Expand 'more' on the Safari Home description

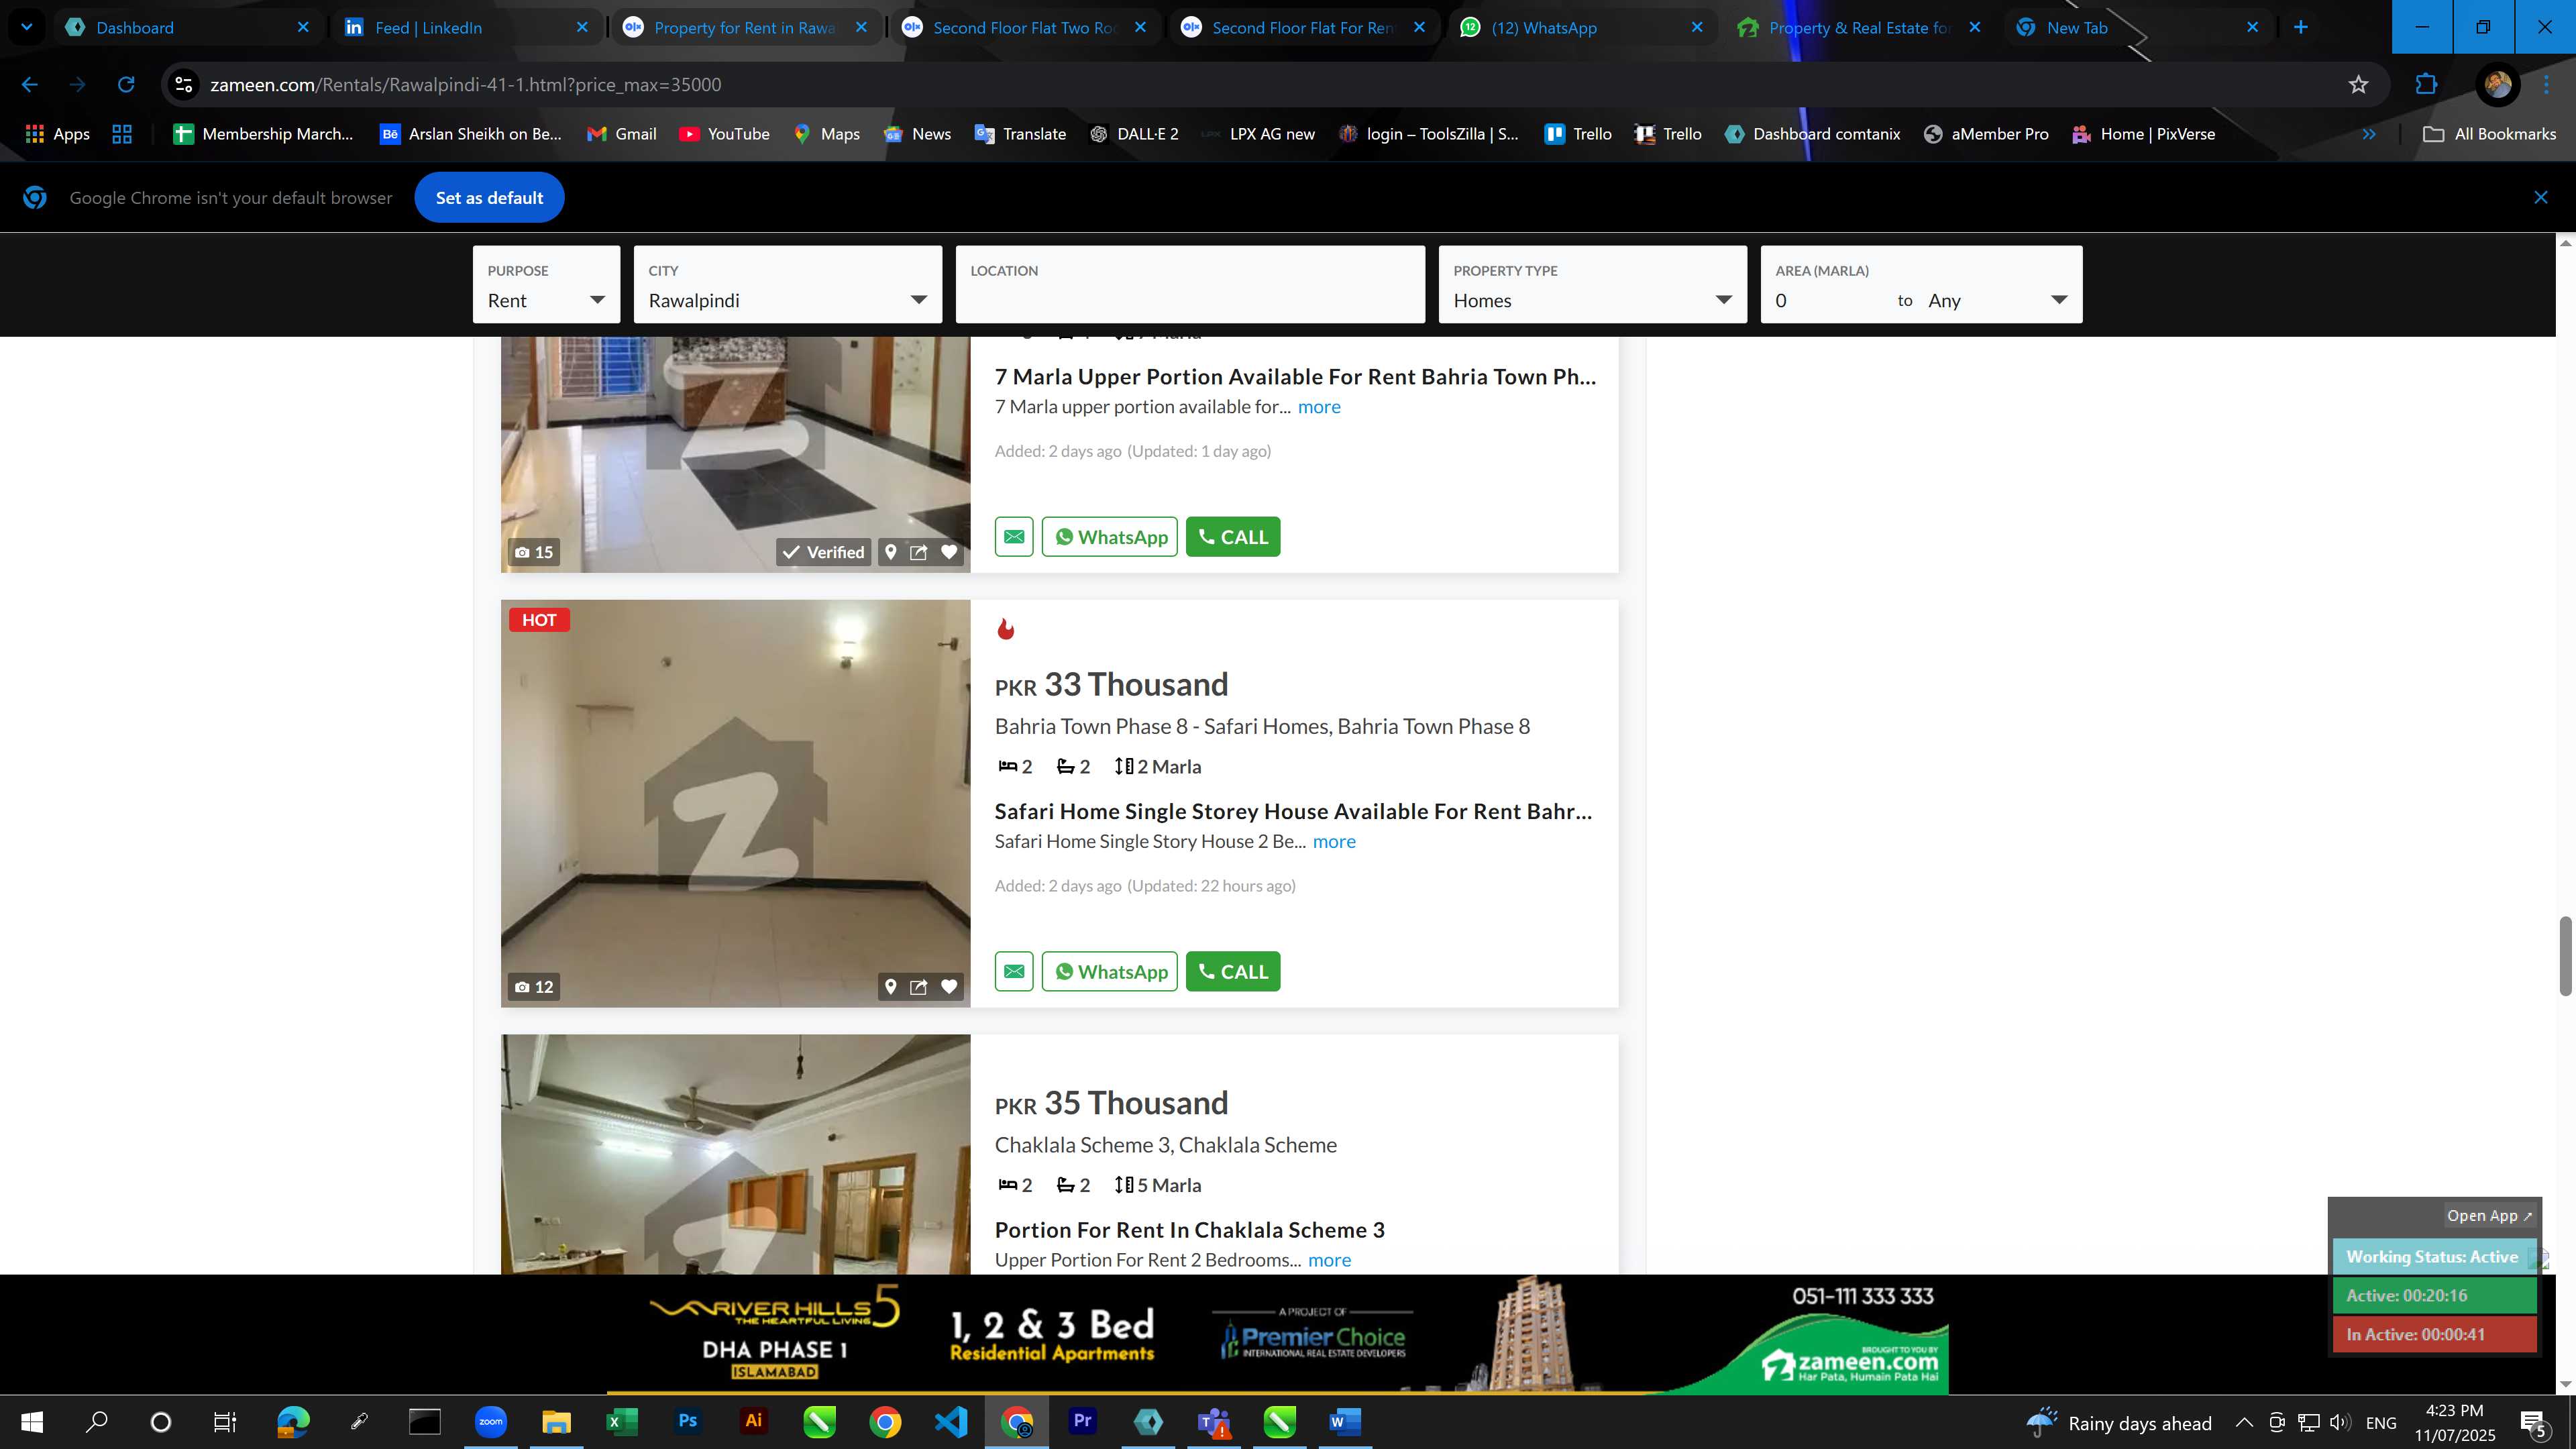coord(1334,842)
